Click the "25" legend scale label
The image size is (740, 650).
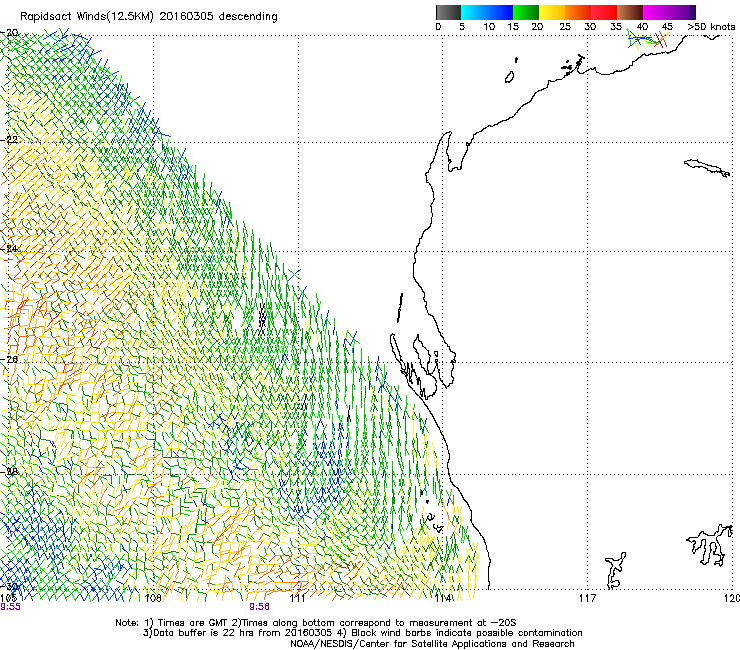tap(564, 27)
